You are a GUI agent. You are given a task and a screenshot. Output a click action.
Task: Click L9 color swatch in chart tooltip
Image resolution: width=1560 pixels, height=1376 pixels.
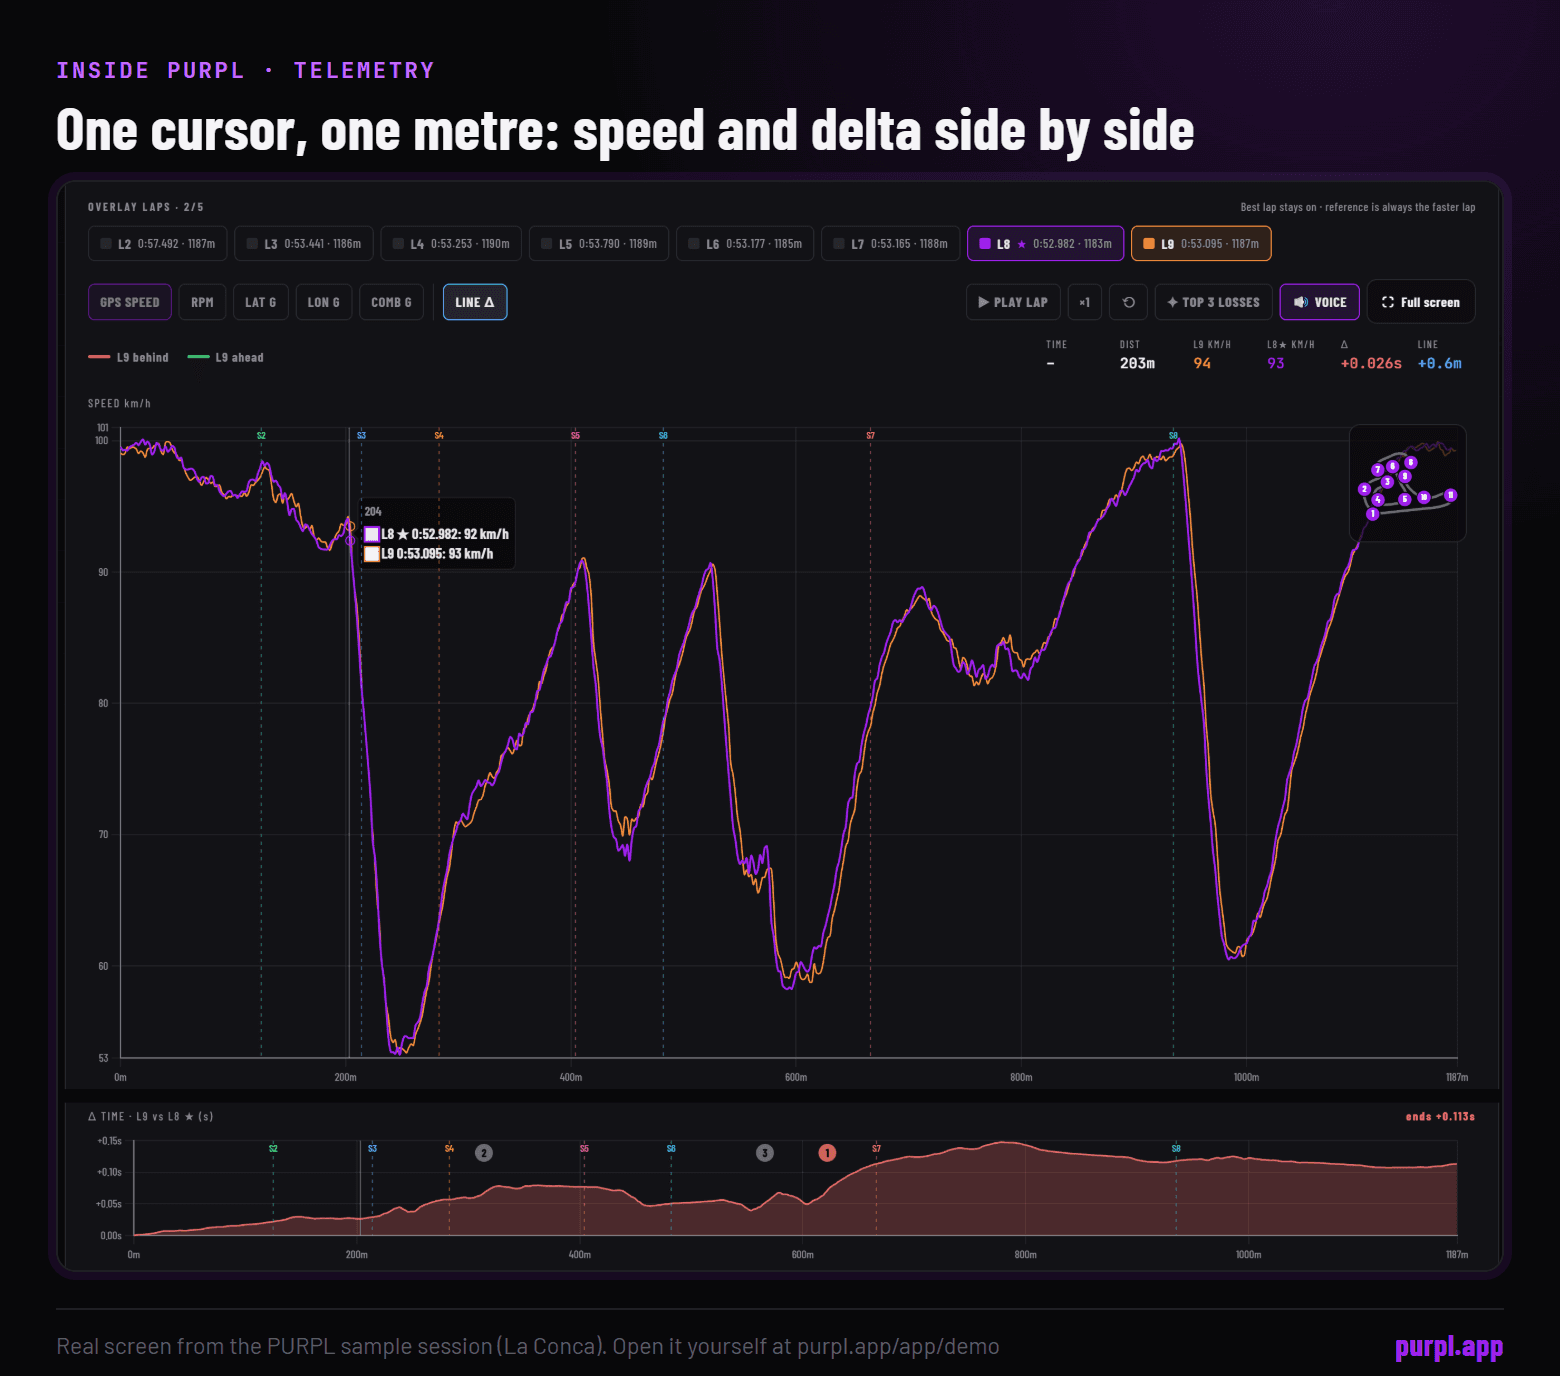pos(372,554)
